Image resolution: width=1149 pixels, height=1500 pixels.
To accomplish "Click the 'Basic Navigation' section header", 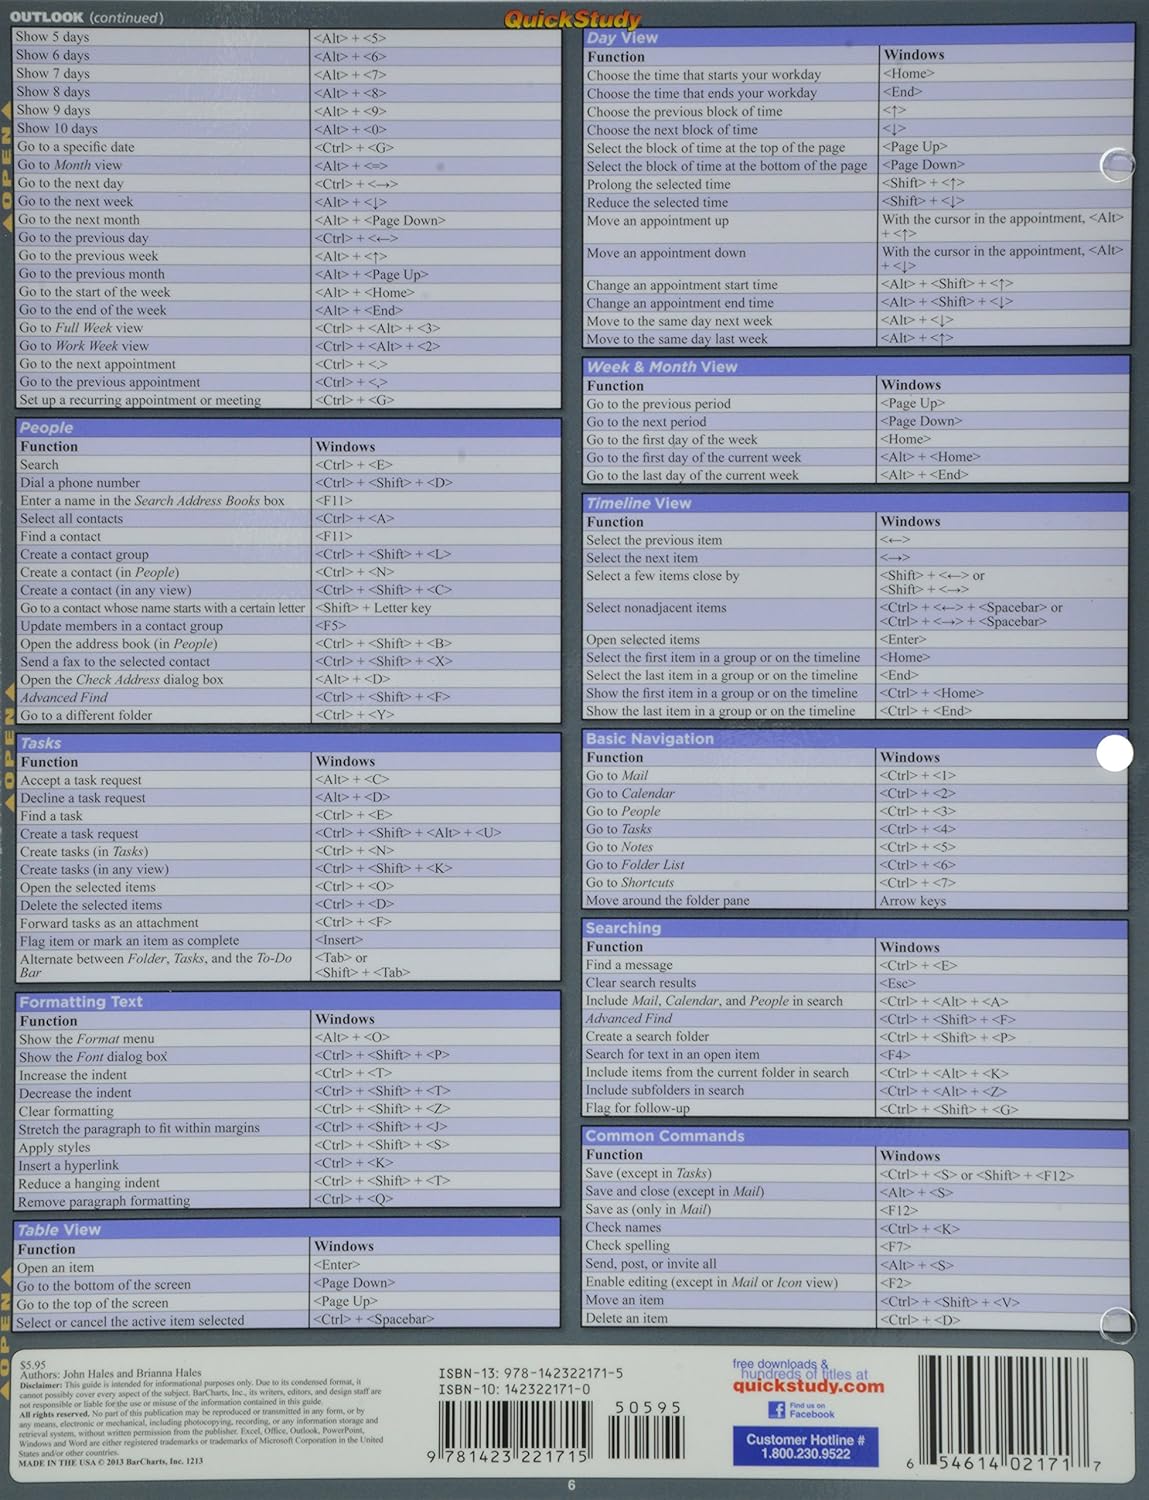I will coord(856,738).
